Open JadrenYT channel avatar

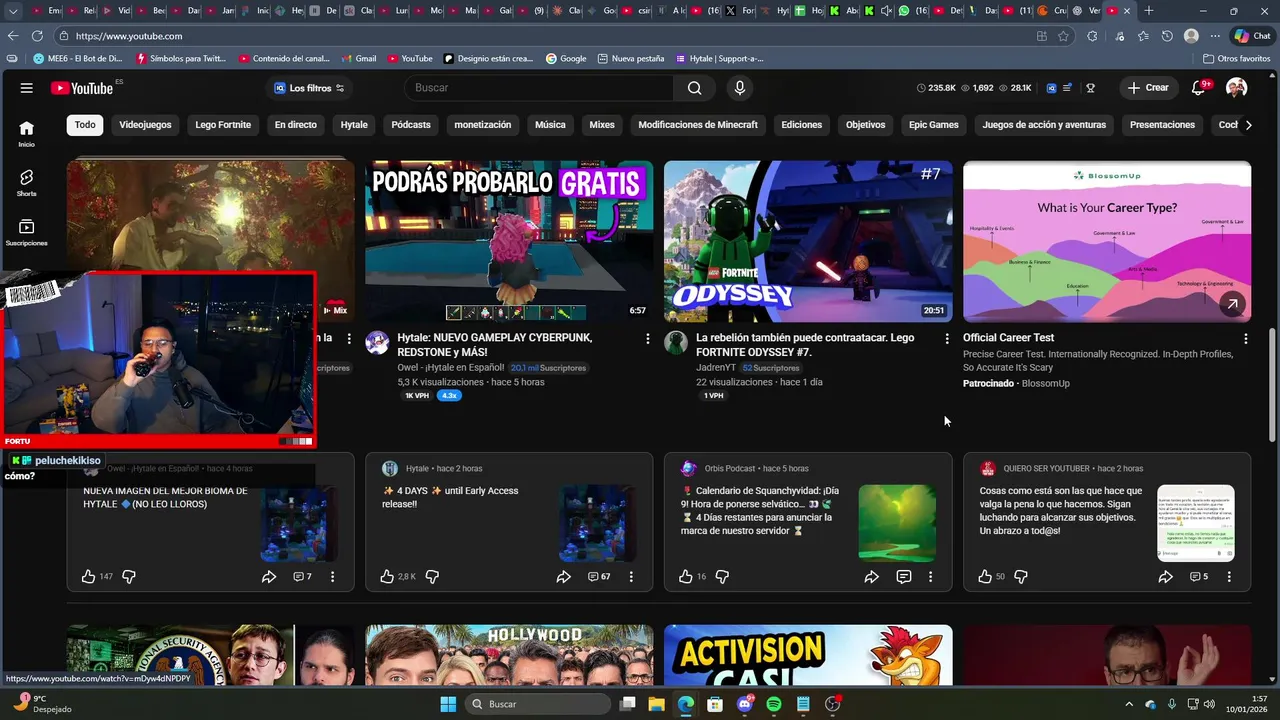(x=676, y=343)
